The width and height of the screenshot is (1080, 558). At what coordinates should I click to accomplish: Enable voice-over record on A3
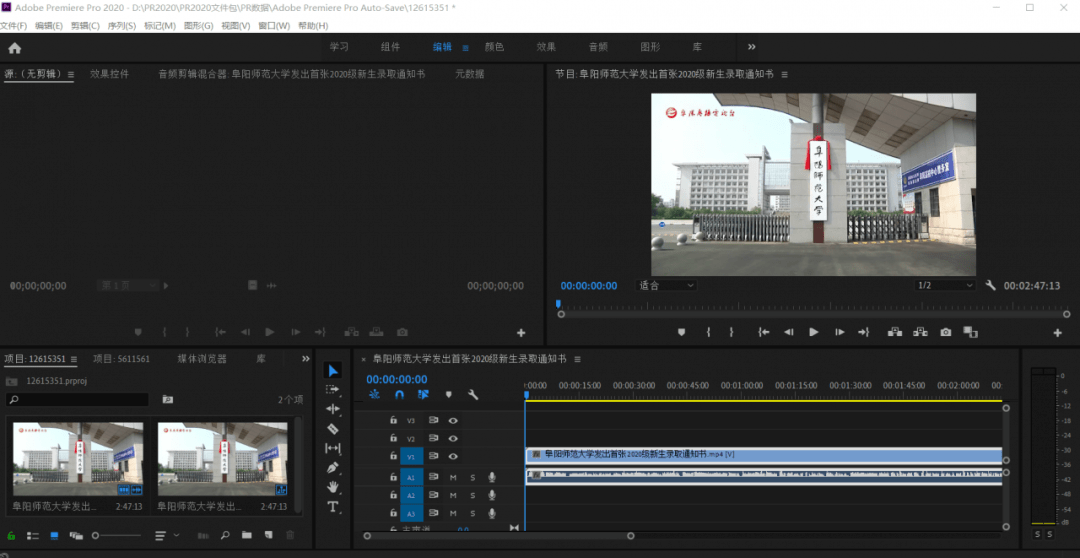pyautogui.click(x=492, y=514)
